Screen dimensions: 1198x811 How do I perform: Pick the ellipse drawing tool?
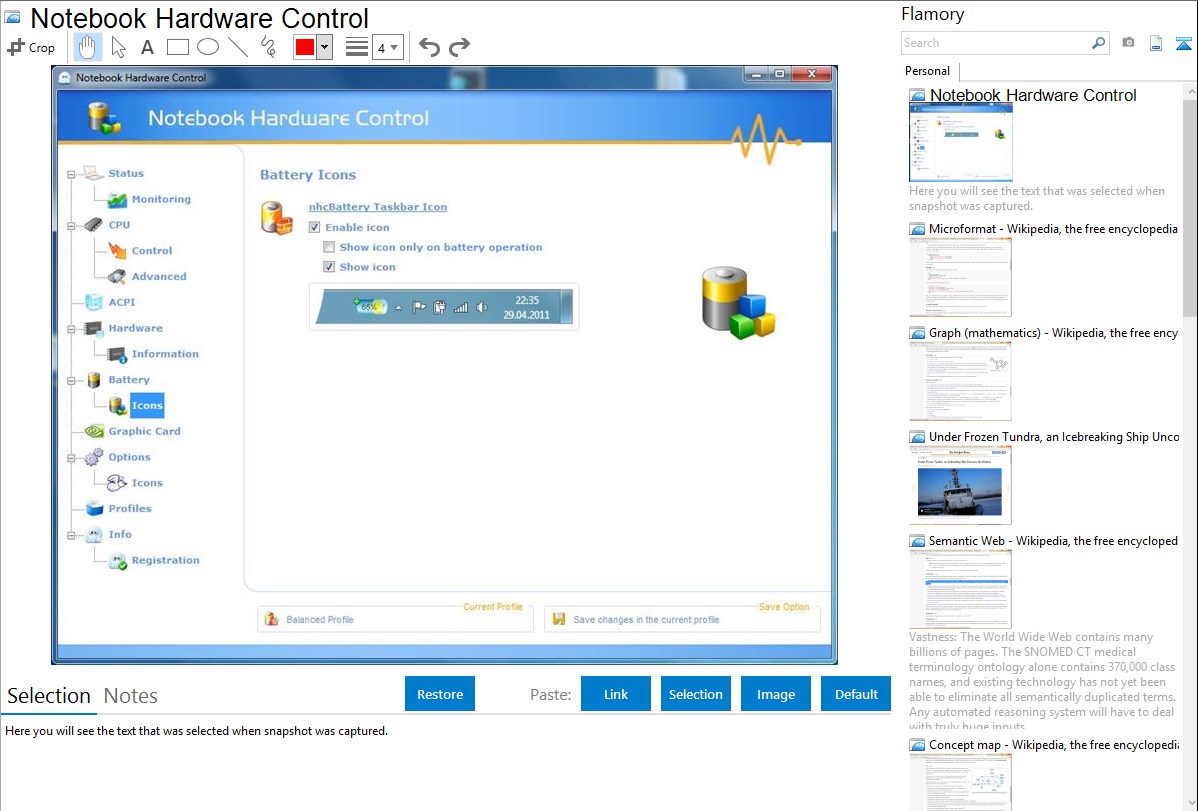coord(208,47)
